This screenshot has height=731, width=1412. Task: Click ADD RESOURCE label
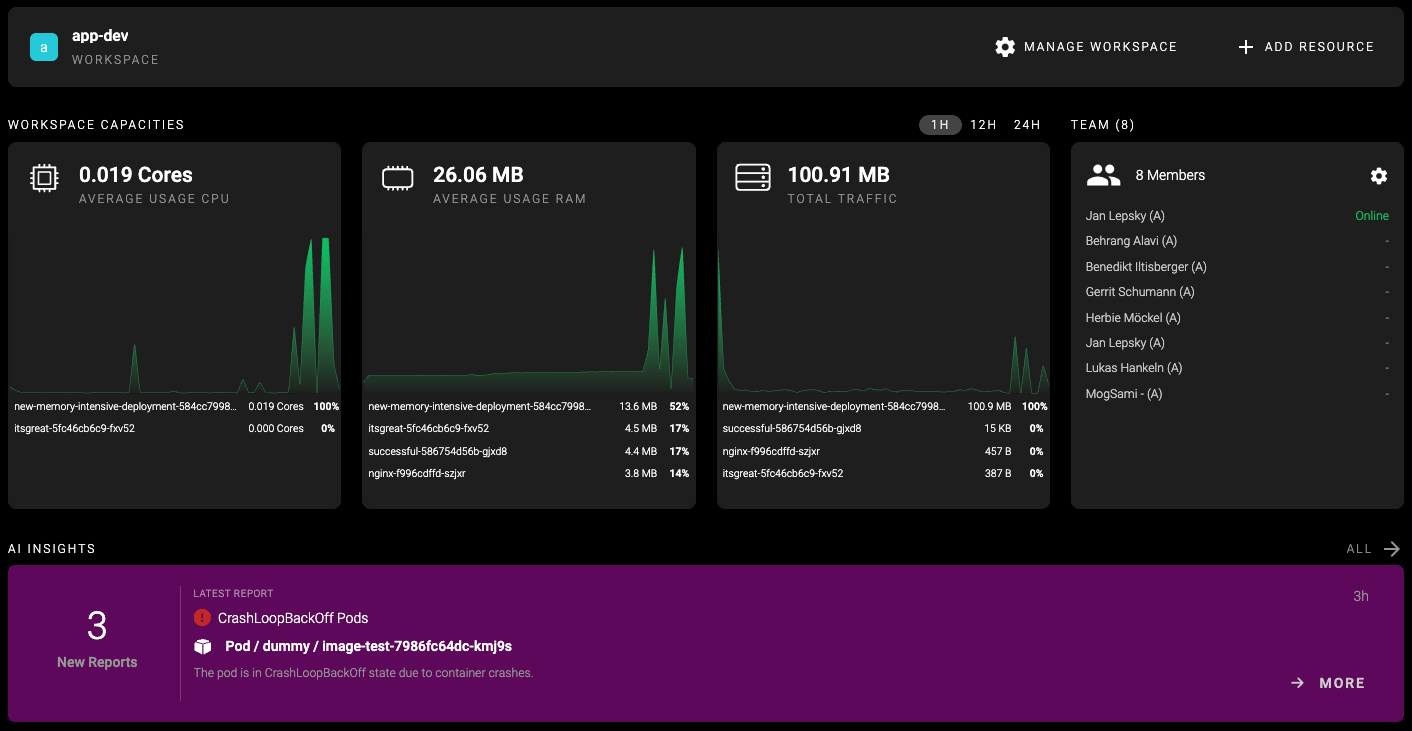click(1319, 47)
